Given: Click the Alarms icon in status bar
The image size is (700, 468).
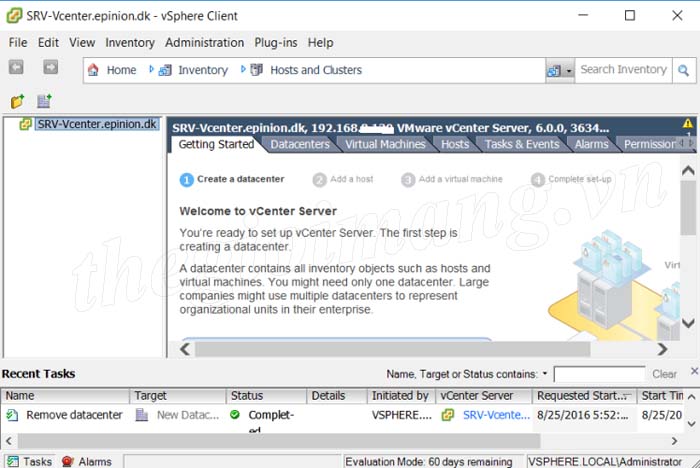Looking at the screenshot, I should click(x=68, y=461).
